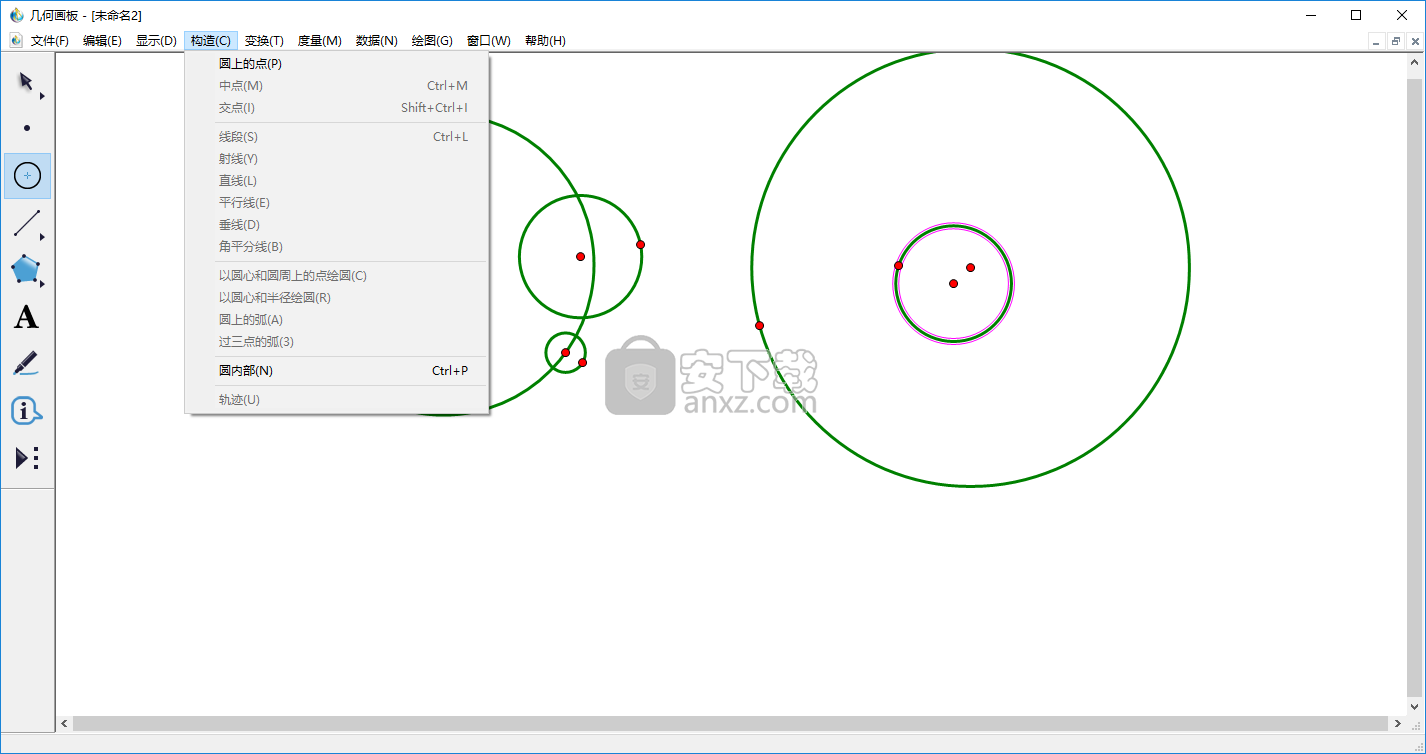Minimize the inner document window
Image resolution: width=1426 pixels, height=754 pixels.
(1377, 41)
